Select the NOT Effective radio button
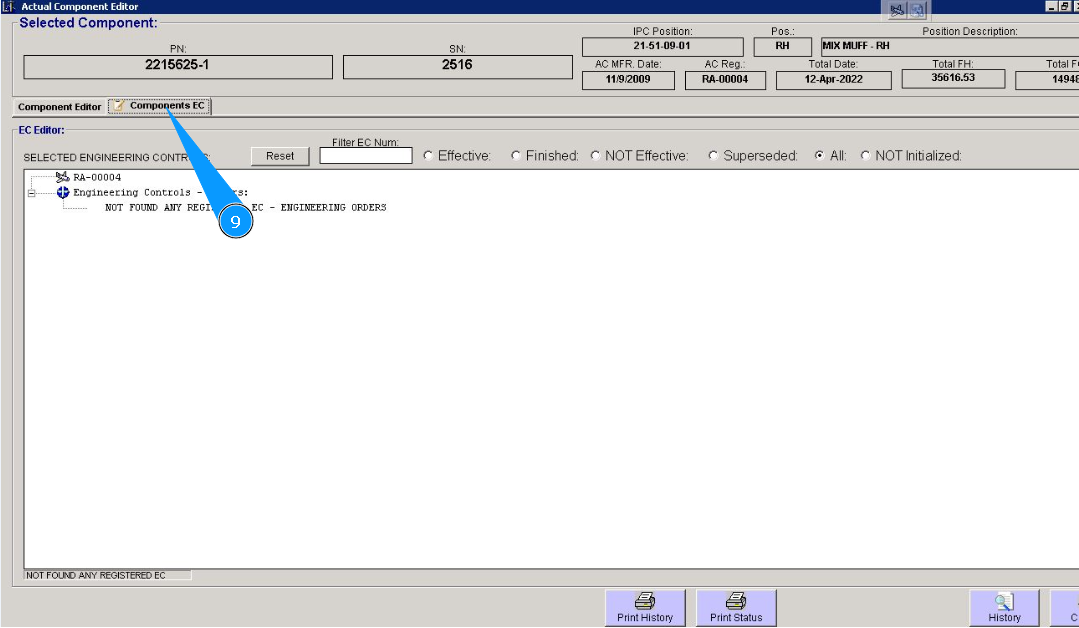 595,155
